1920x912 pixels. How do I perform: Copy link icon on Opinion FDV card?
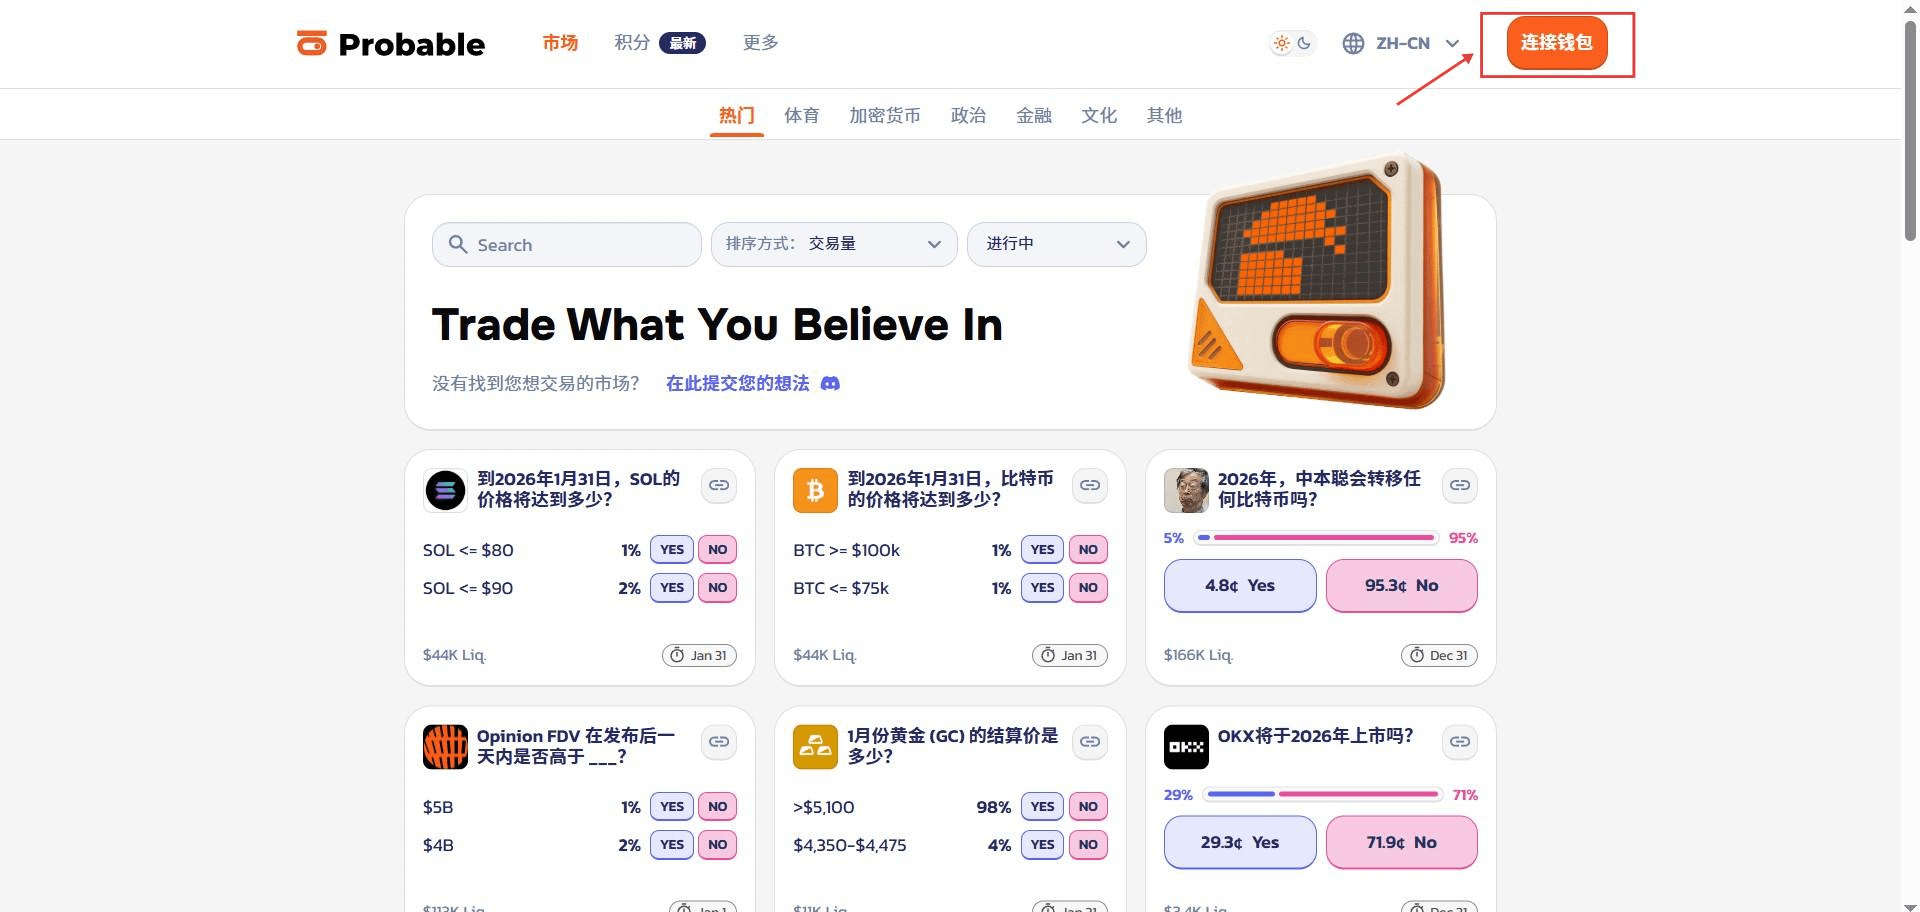719,742
